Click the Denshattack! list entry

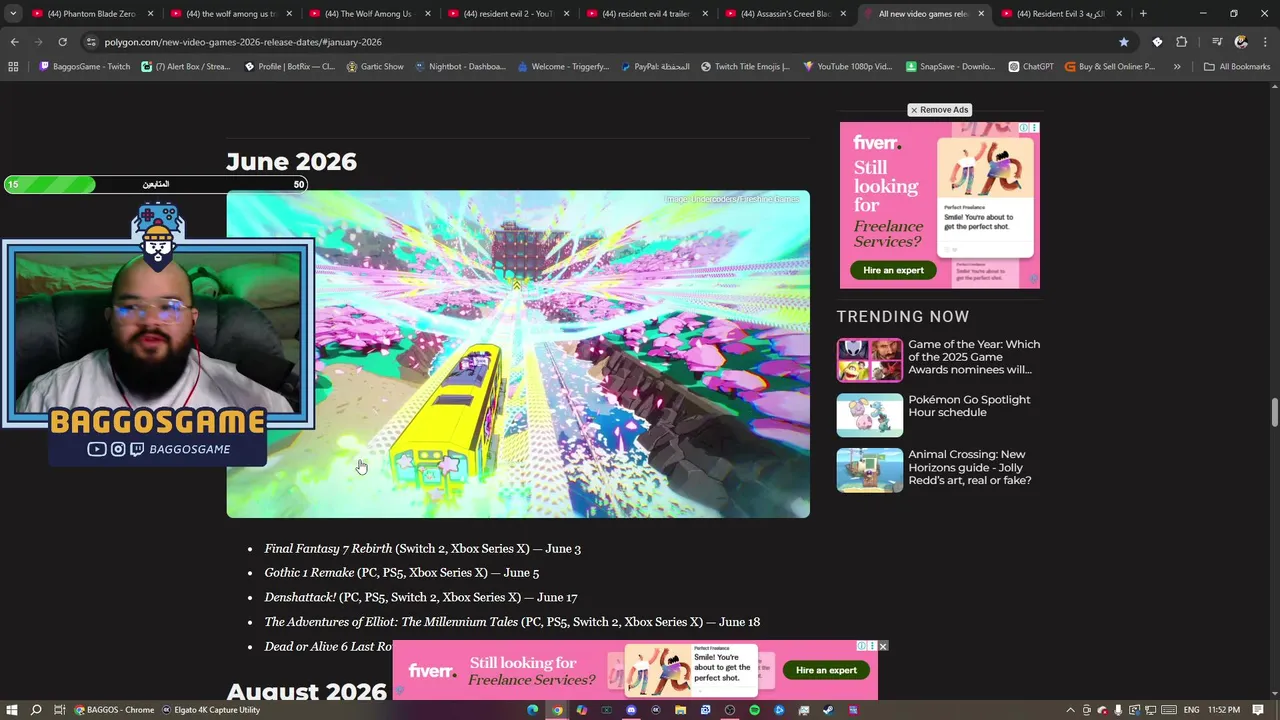[x=420, y=597]
